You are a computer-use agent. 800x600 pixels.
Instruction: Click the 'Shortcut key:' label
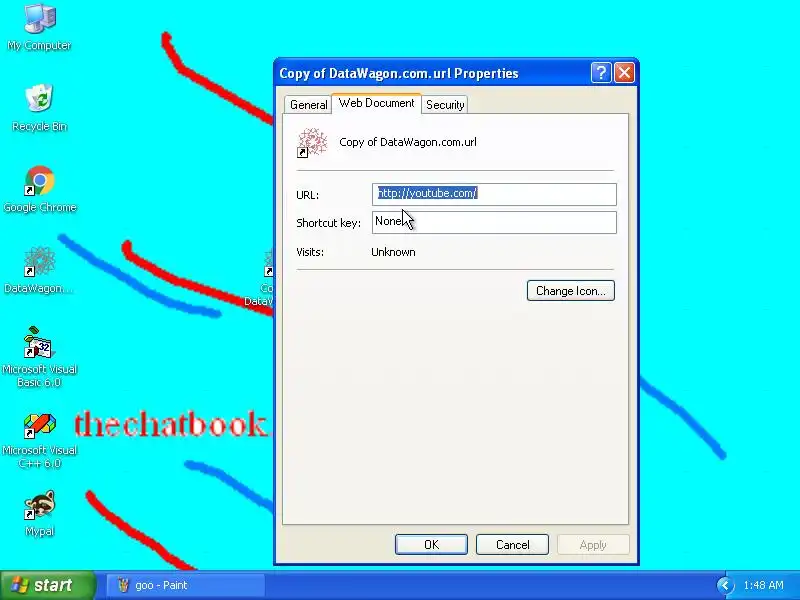coord(328,223)
